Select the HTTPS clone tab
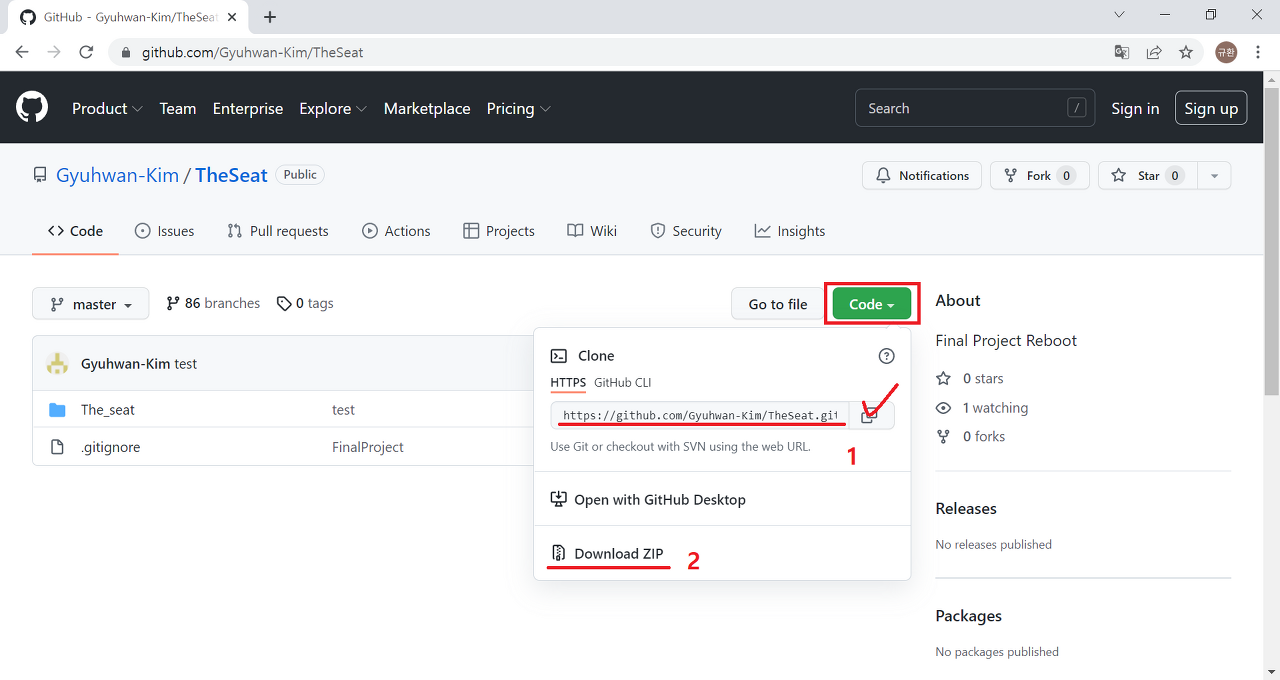Image resolution: width=1280 pixels, height=680 pixels. click(x=568, y=383)
